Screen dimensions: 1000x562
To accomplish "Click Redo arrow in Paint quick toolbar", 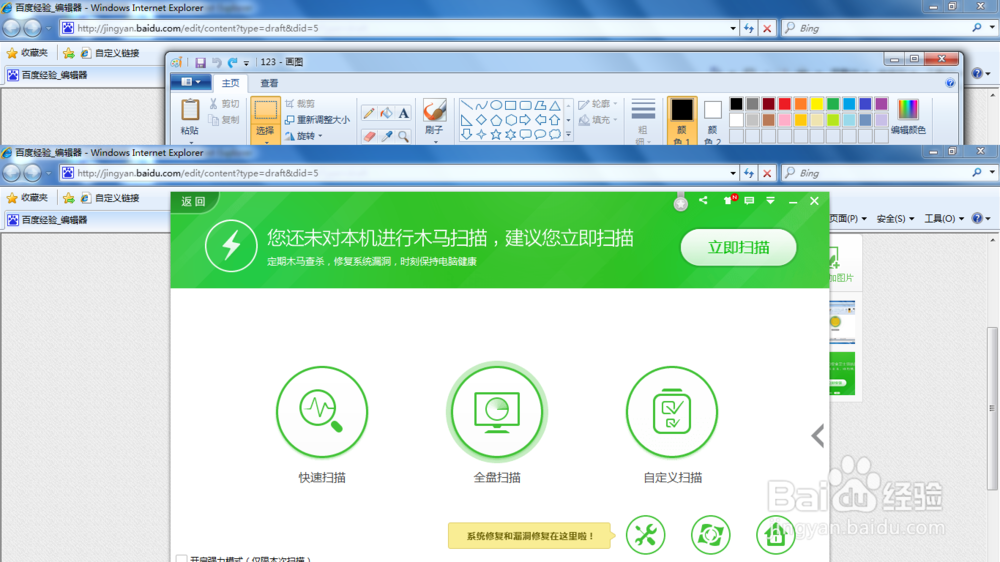I will (232, 63).
